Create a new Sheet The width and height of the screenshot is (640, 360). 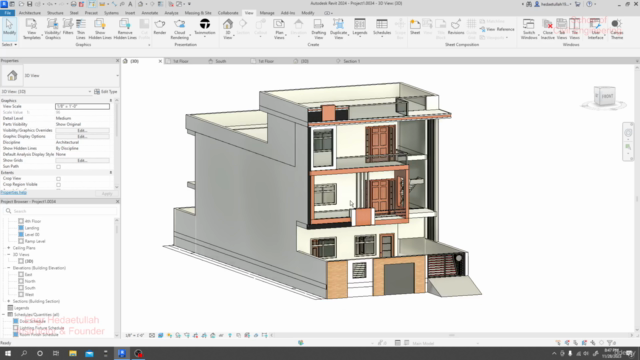coord(415,27)
